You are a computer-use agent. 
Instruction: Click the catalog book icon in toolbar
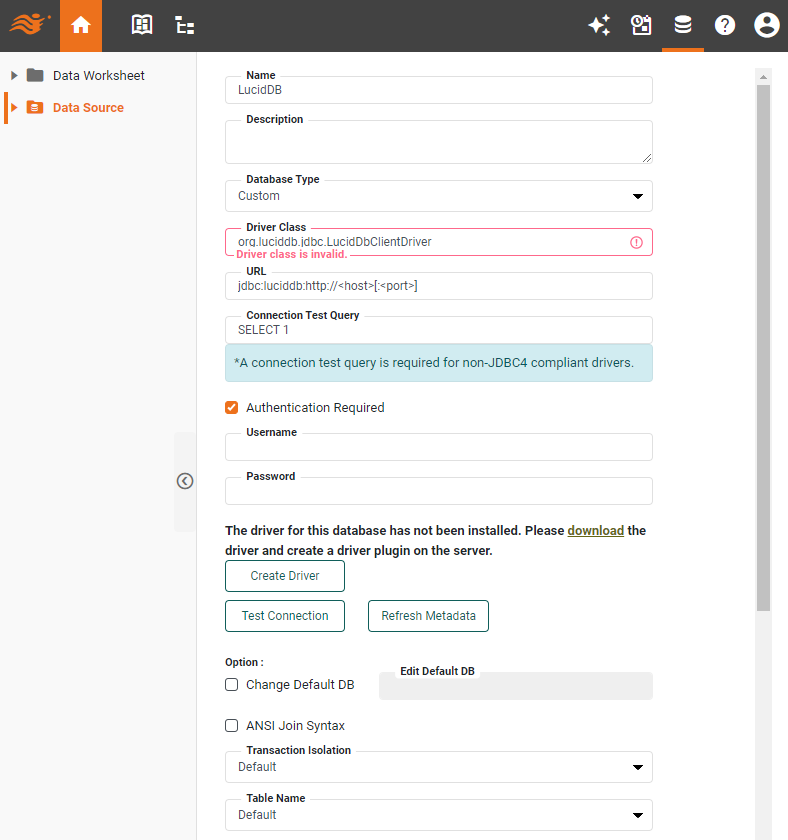pos(141,25)
